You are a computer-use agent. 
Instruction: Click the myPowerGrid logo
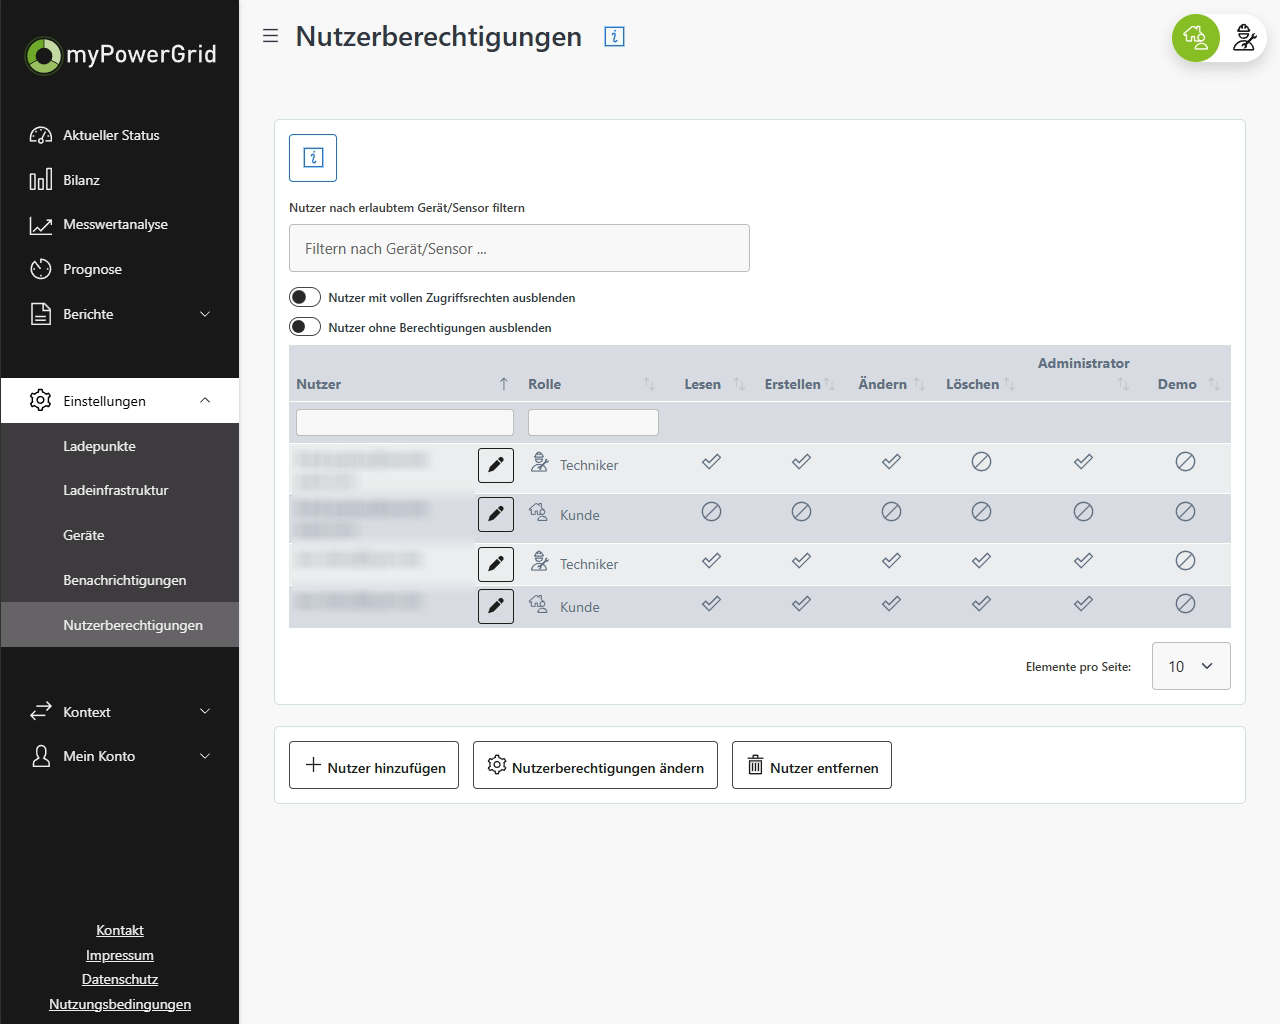pyautogui.click(x=120, y=55)
